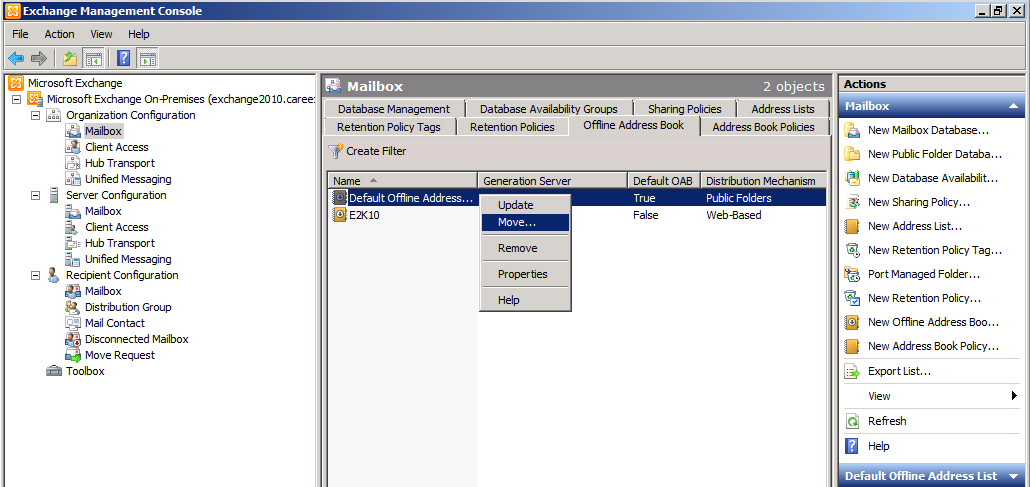
Task: Click the Back arrow toolbar icon
Action: coord(16,58)
